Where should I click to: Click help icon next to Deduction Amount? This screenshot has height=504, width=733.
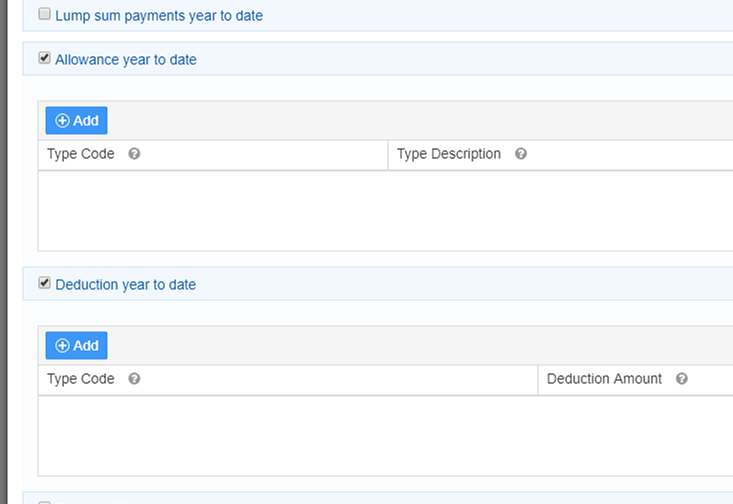682,379
